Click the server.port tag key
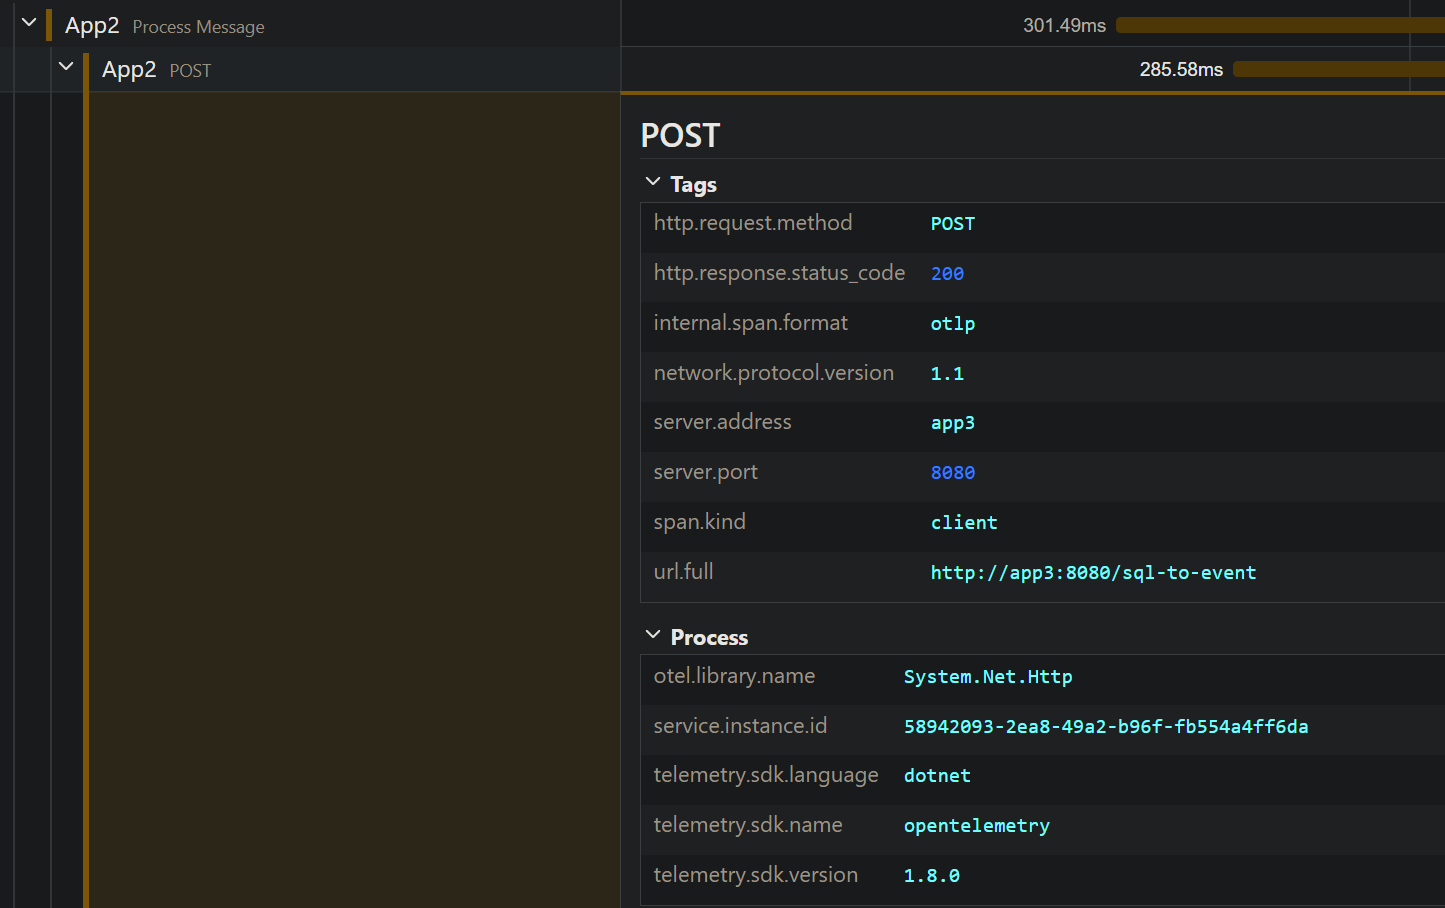Image resolution: width=1445 pixels, height=908 pixels. [x=705, y=472]
